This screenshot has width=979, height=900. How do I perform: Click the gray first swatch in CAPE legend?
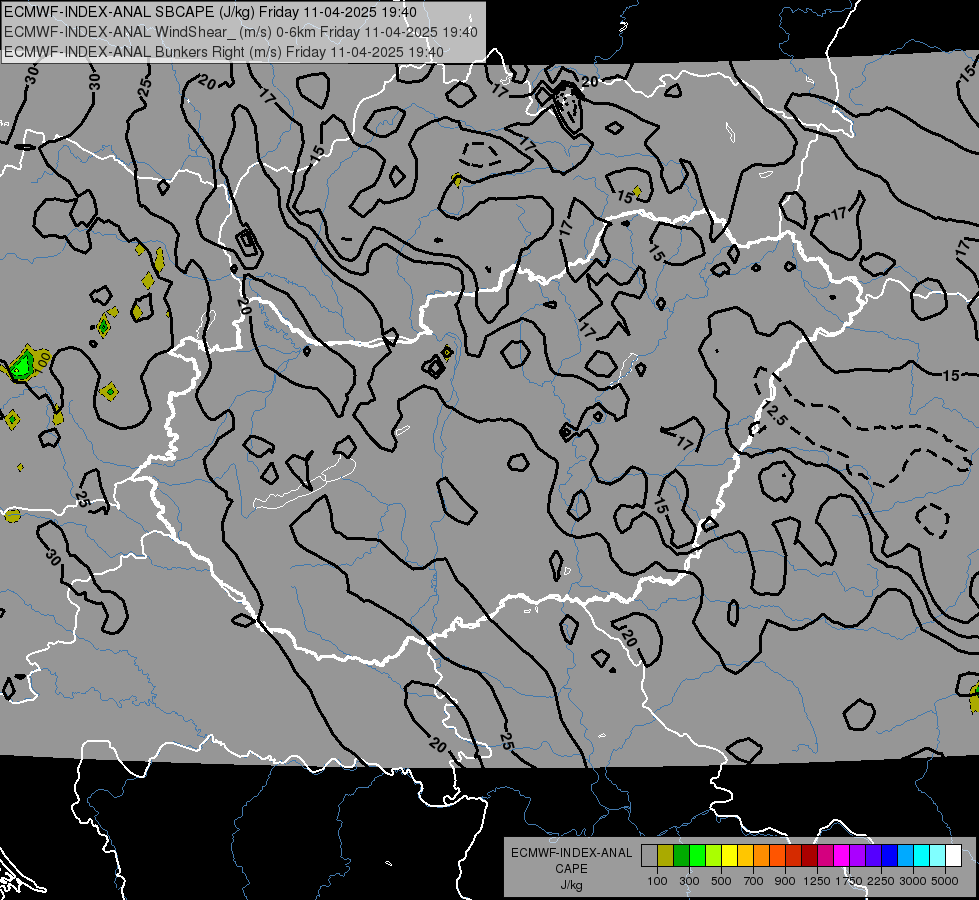(x=649, y=856)
